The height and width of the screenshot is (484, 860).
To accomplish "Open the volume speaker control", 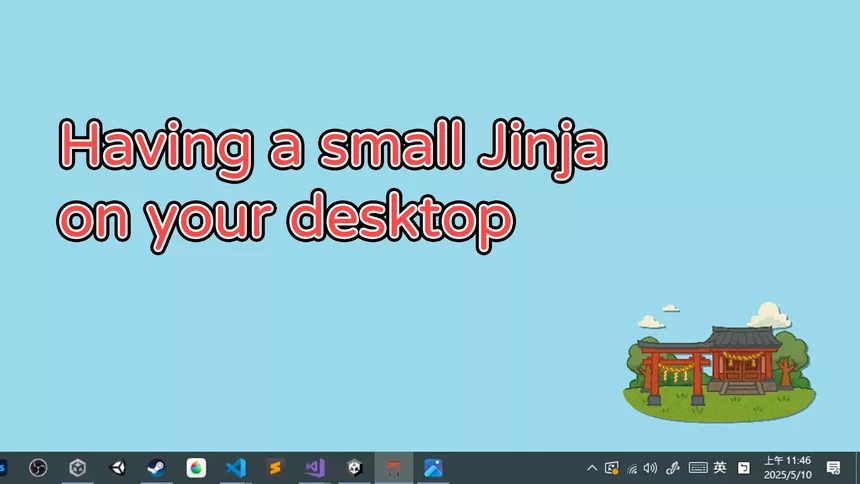I will 650,468.
